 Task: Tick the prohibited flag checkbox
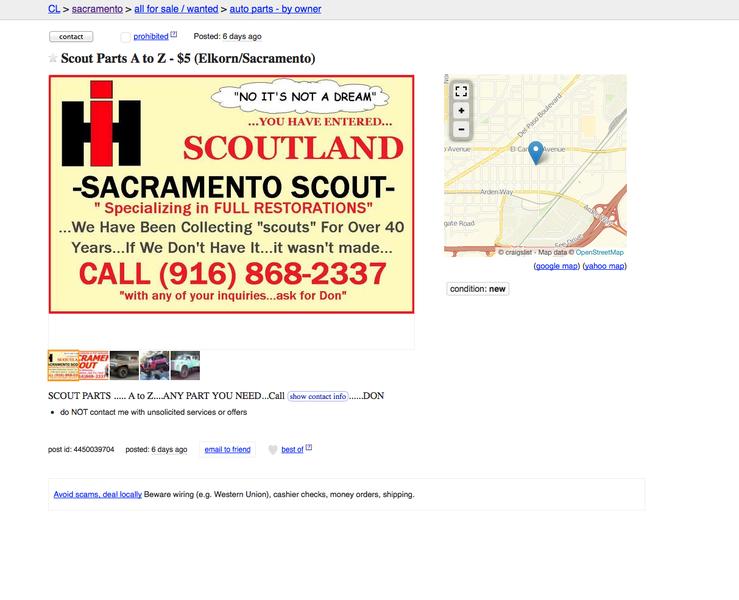point(125,37)
